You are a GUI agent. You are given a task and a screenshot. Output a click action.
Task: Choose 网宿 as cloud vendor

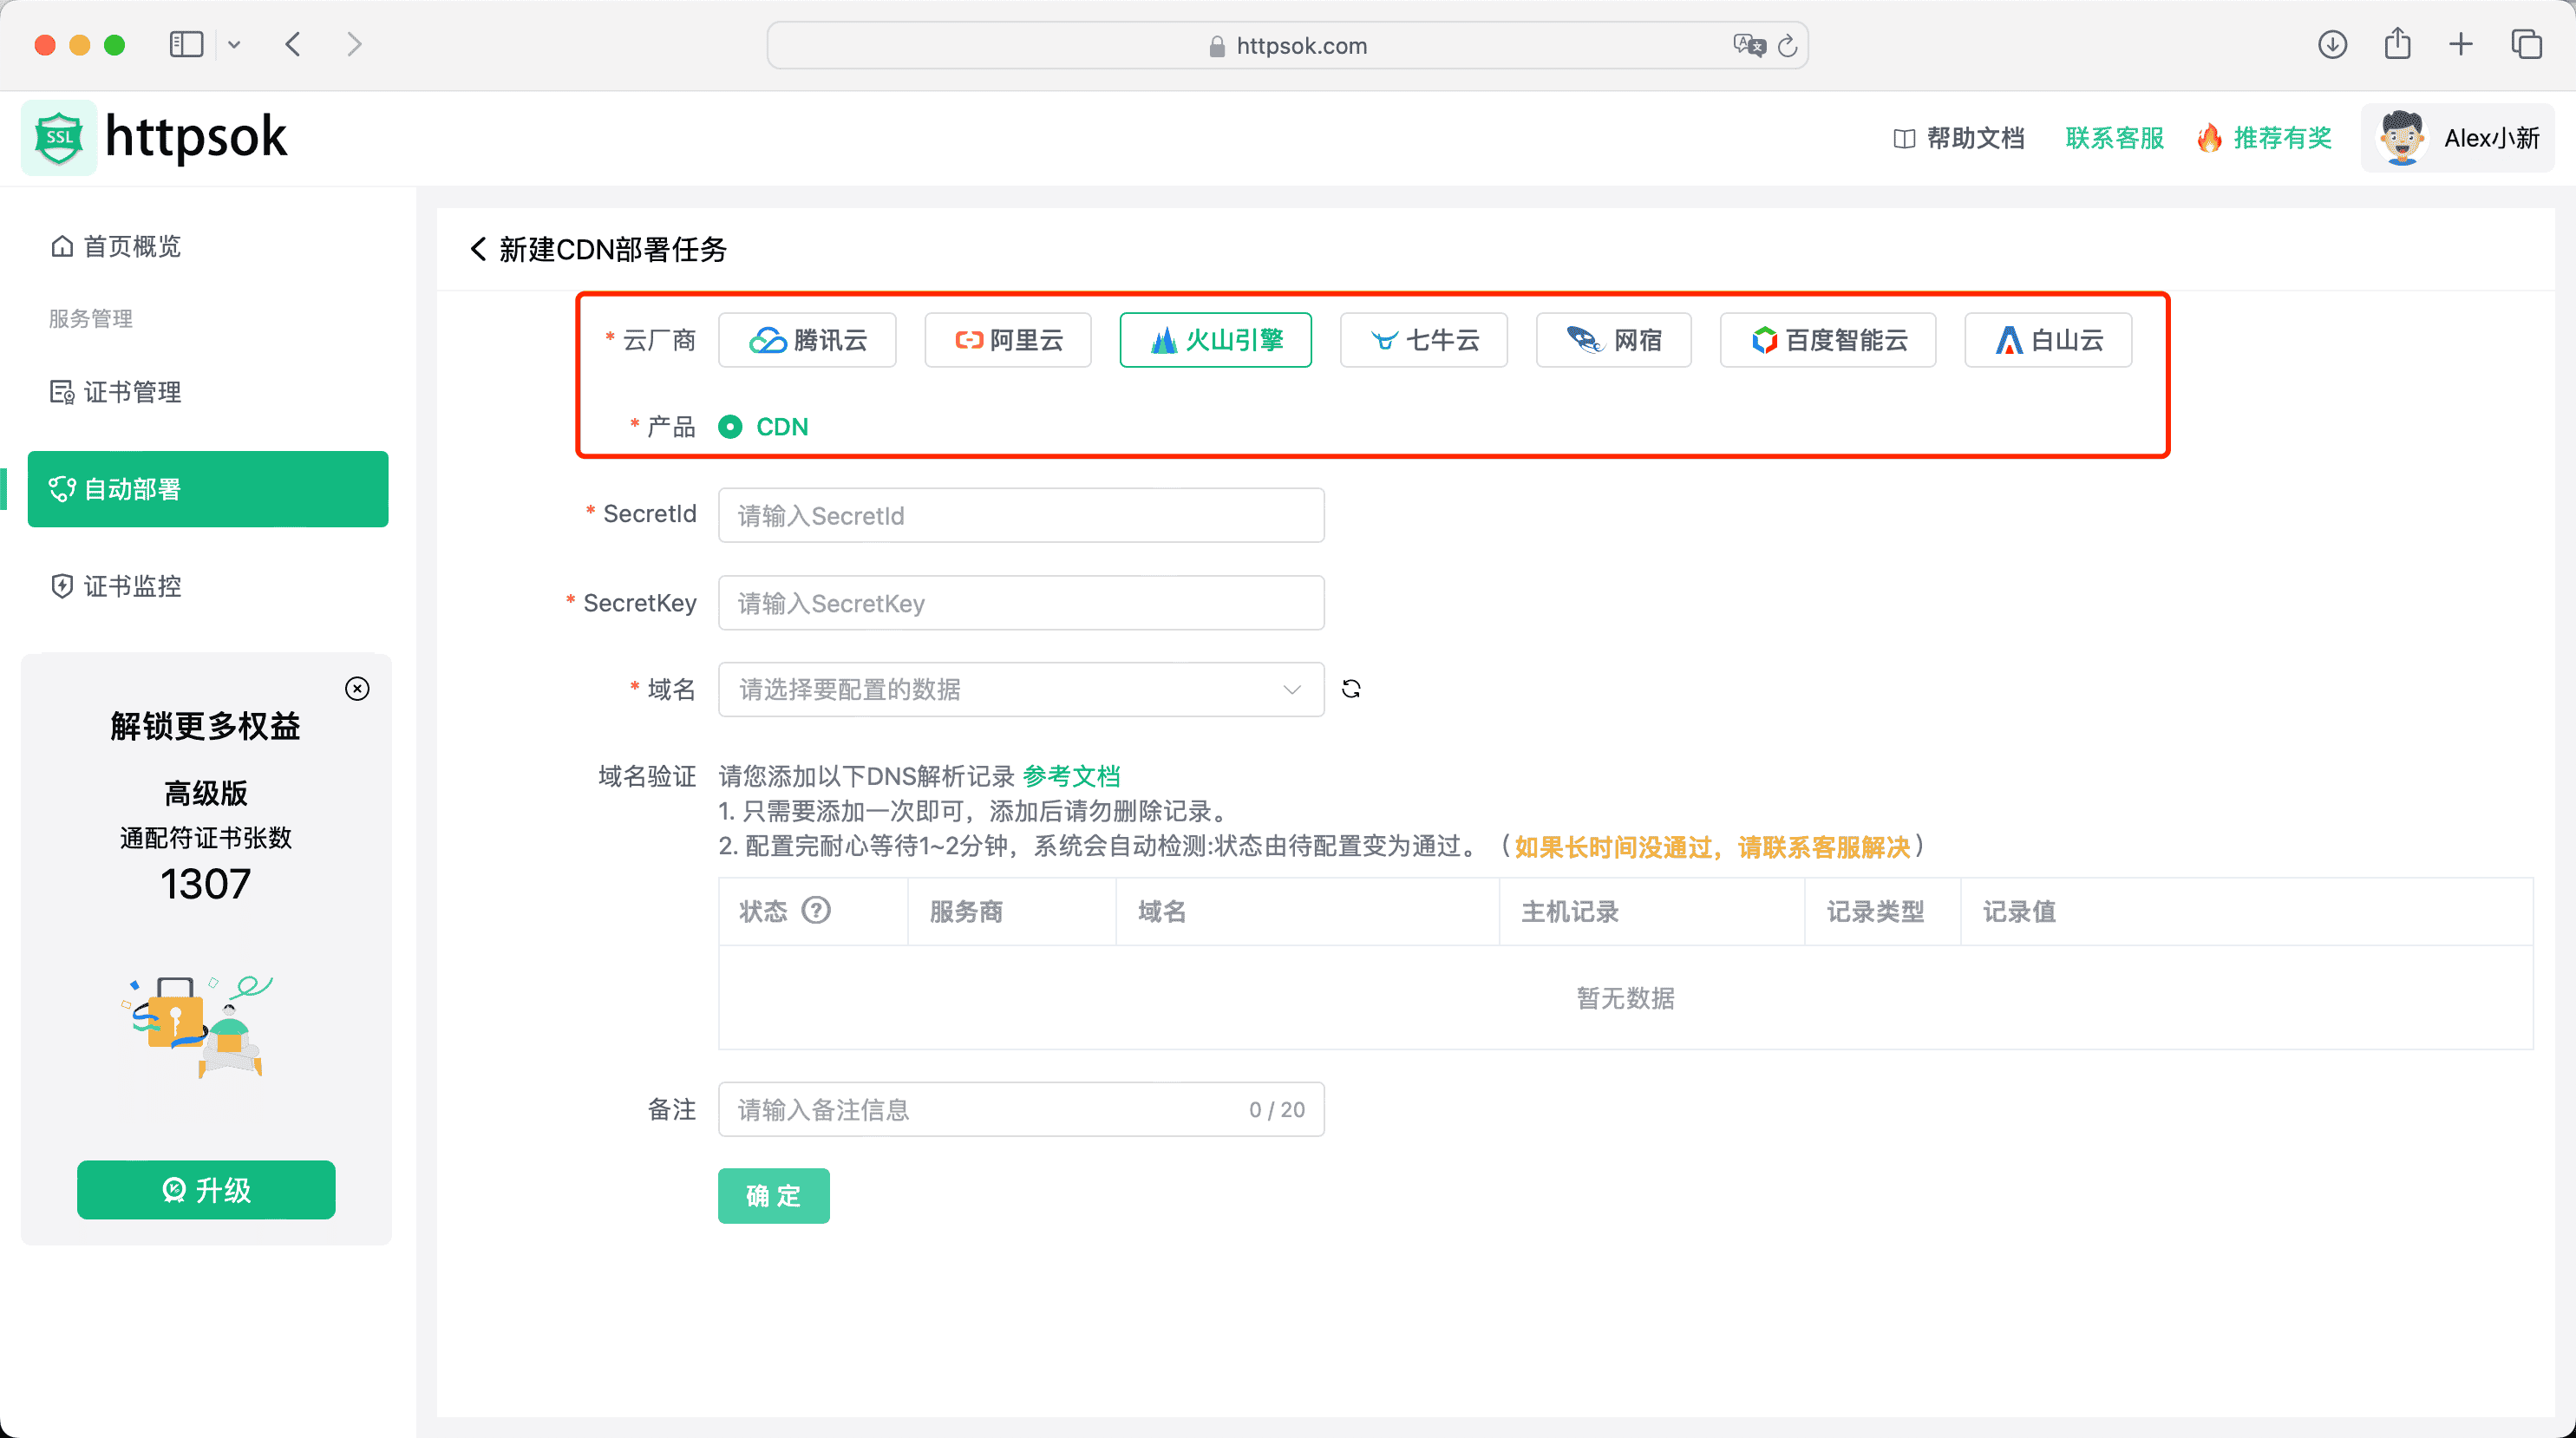(x=1613, y=340)
